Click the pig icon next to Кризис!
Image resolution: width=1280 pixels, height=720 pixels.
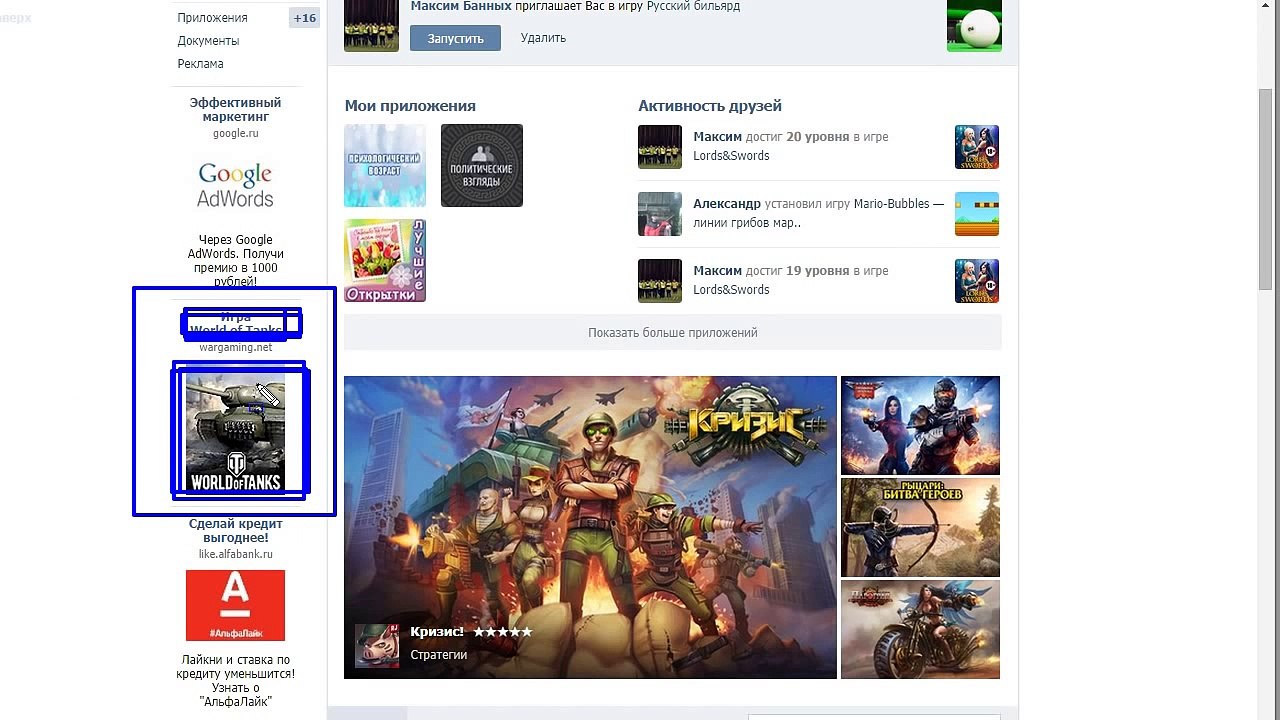pos(377,646)
